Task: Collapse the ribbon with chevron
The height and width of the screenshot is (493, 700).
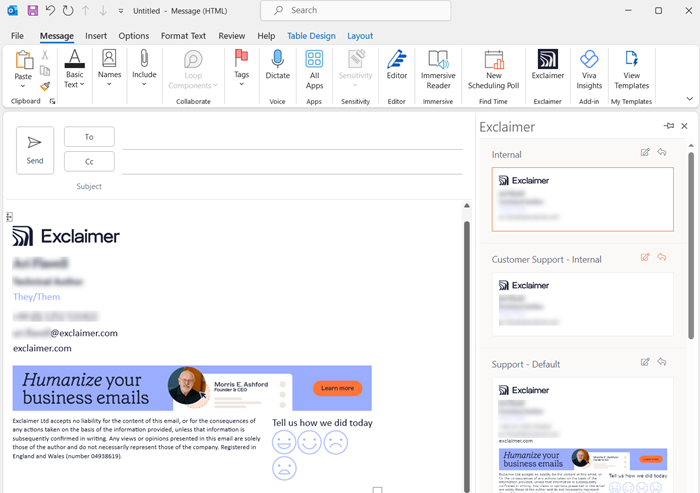Action: coord(690,99)
